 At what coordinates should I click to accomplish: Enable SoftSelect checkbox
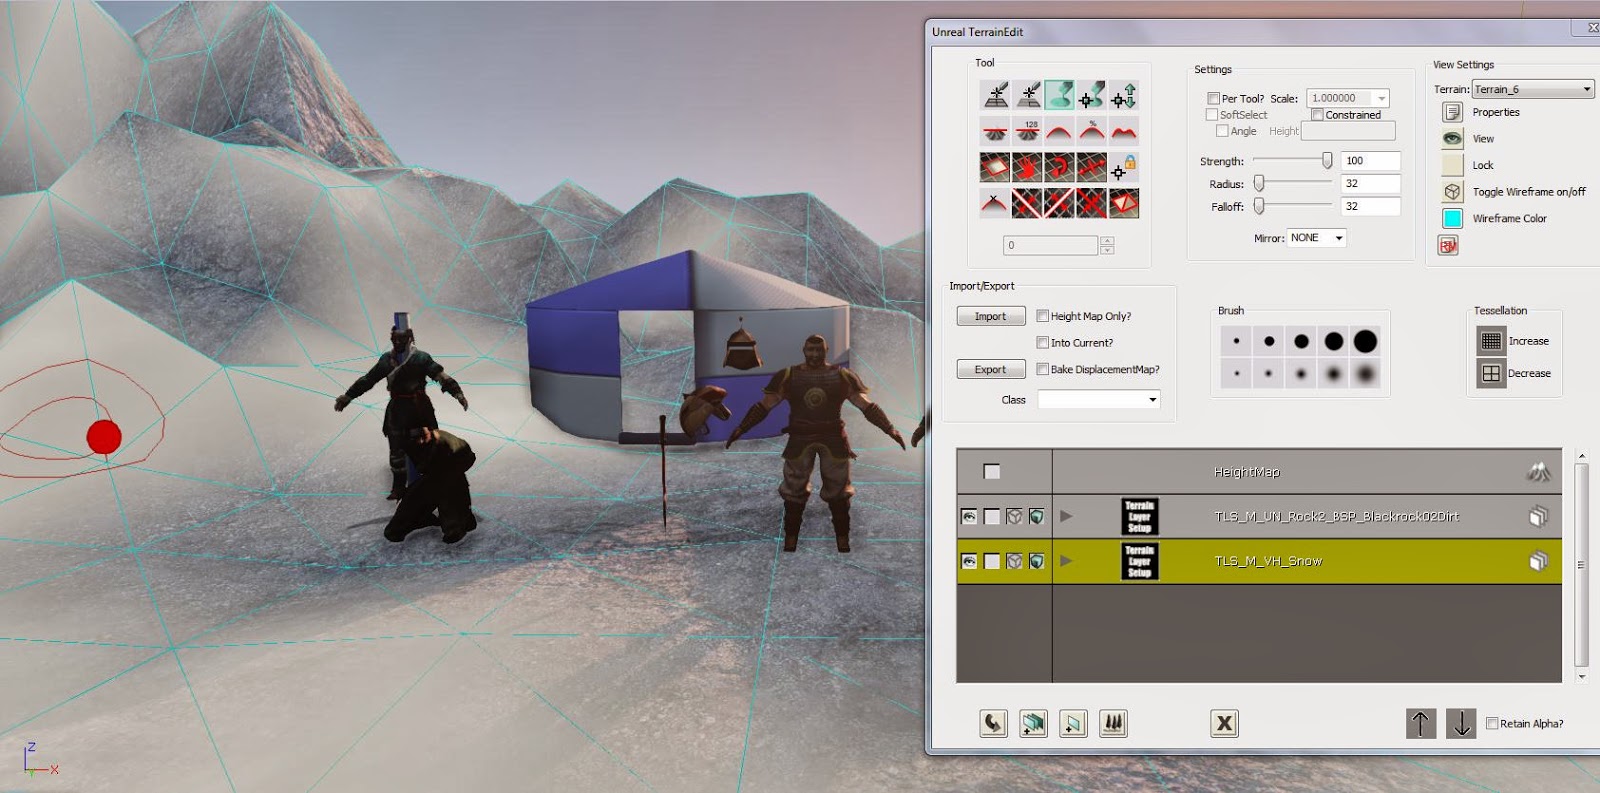tap(1212, 115)
